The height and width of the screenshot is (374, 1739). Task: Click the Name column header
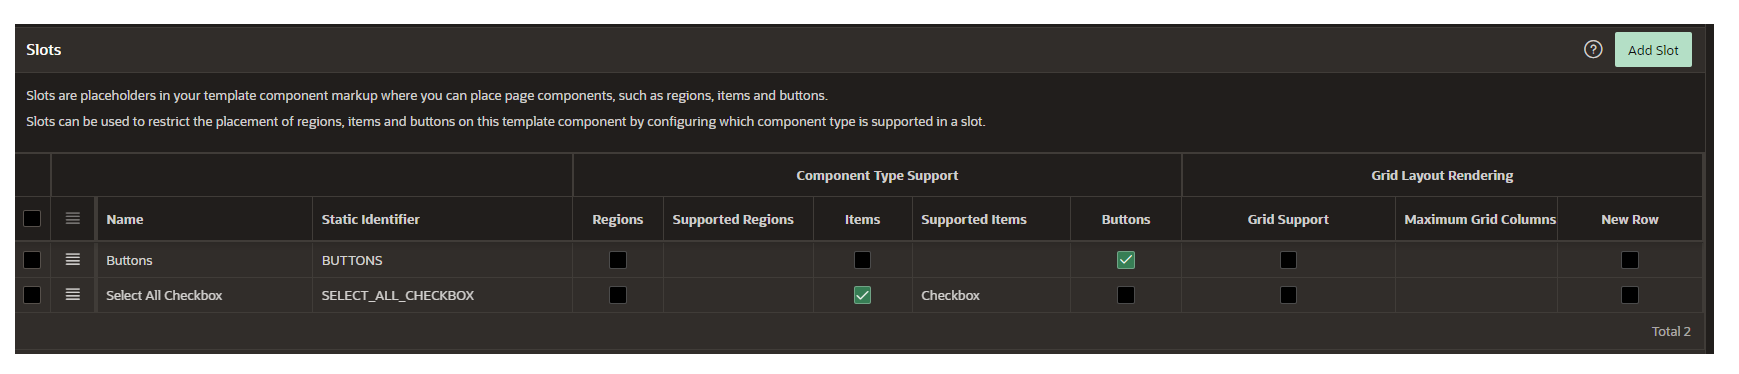[125, 219]
